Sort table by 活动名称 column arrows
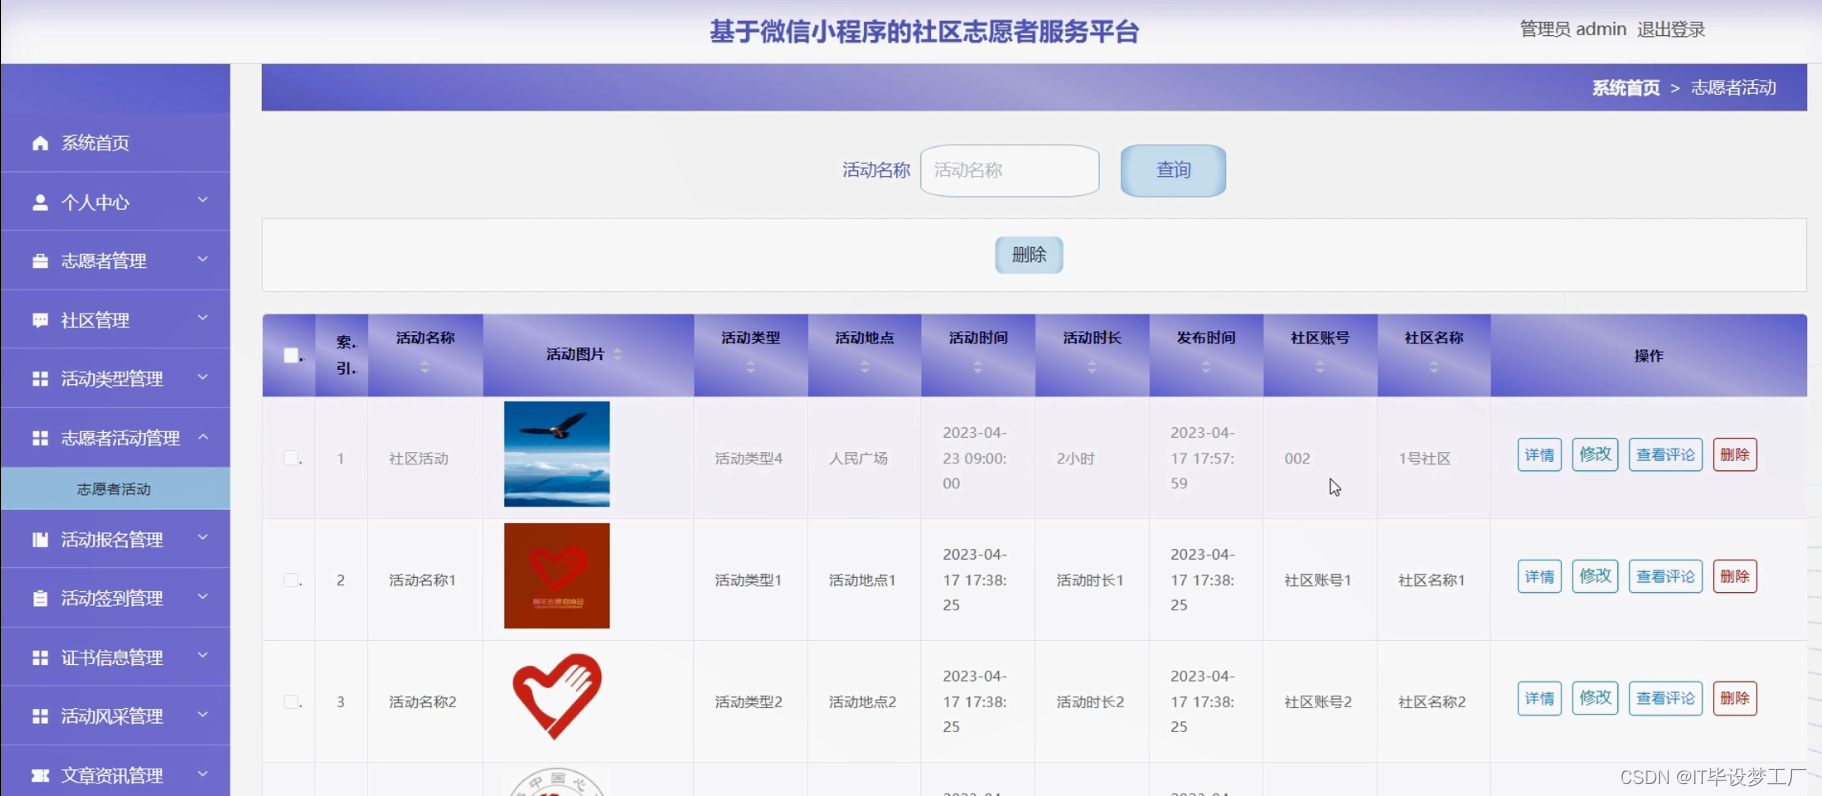Screen dimensions: 1822x796 (x=425, y=368)
